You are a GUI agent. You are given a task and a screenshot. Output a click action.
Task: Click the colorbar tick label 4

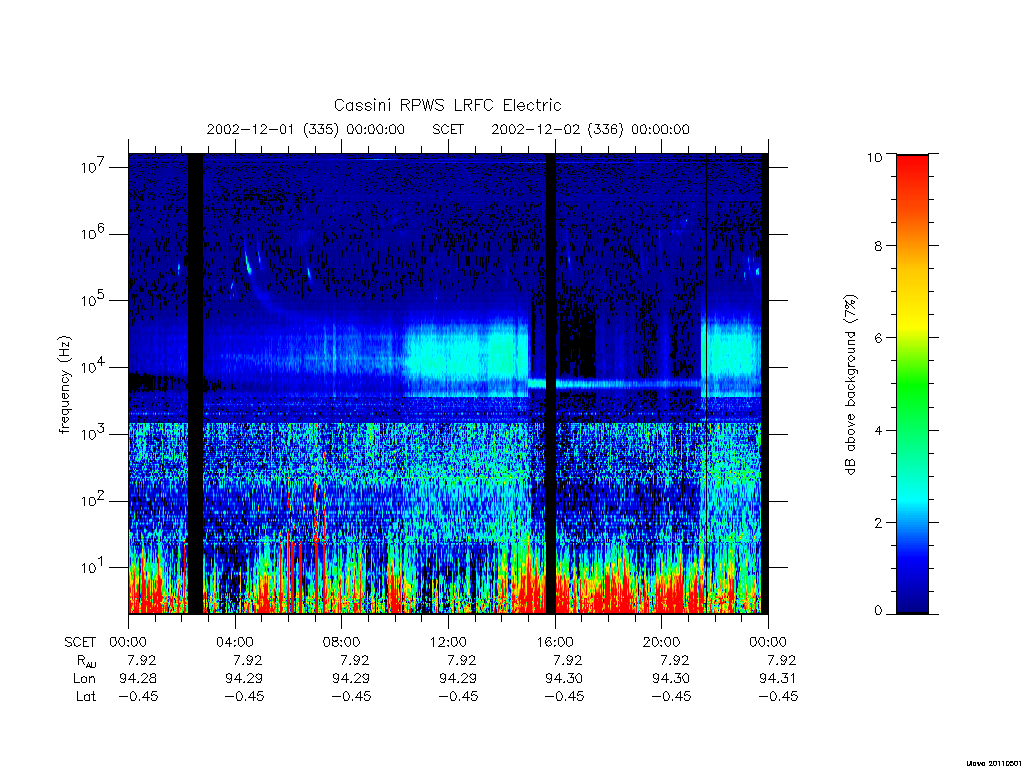[x=878, y=430]
